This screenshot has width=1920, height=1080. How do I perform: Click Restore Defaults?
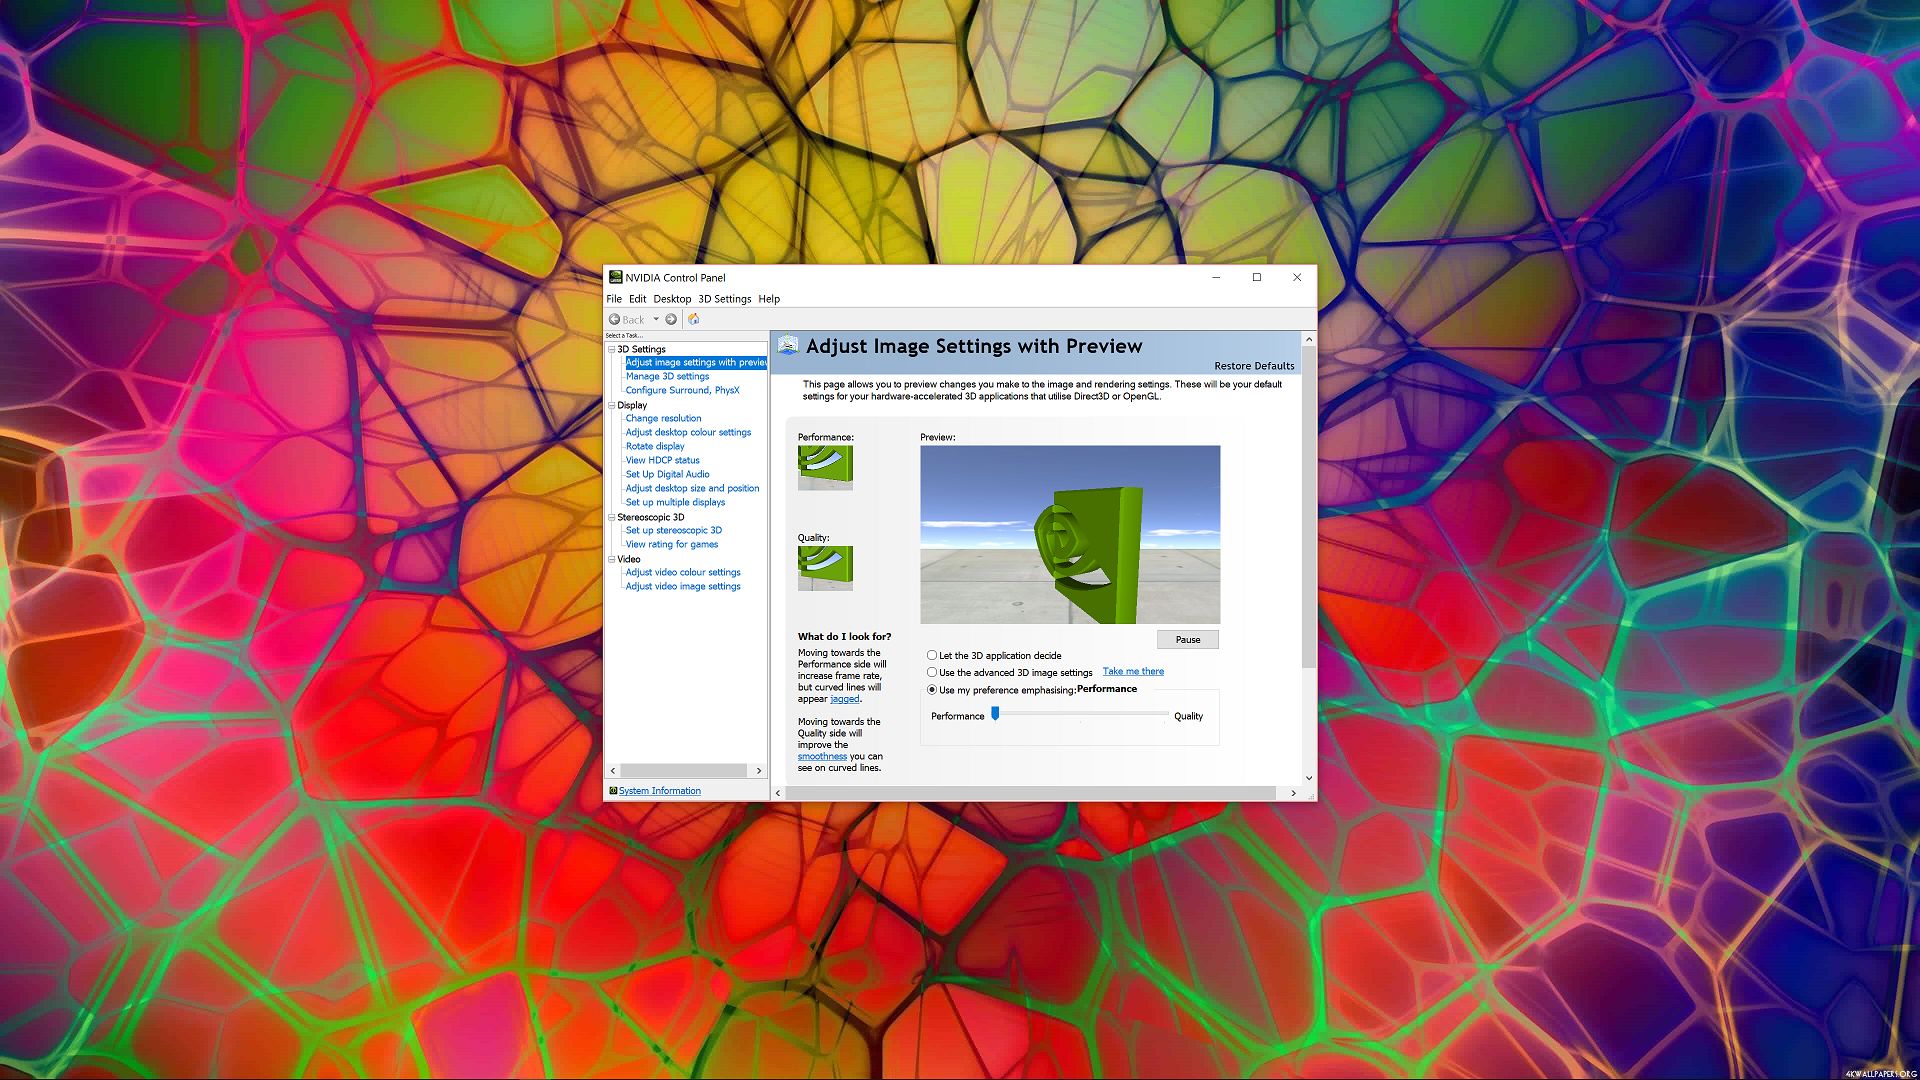[1254, 366]
